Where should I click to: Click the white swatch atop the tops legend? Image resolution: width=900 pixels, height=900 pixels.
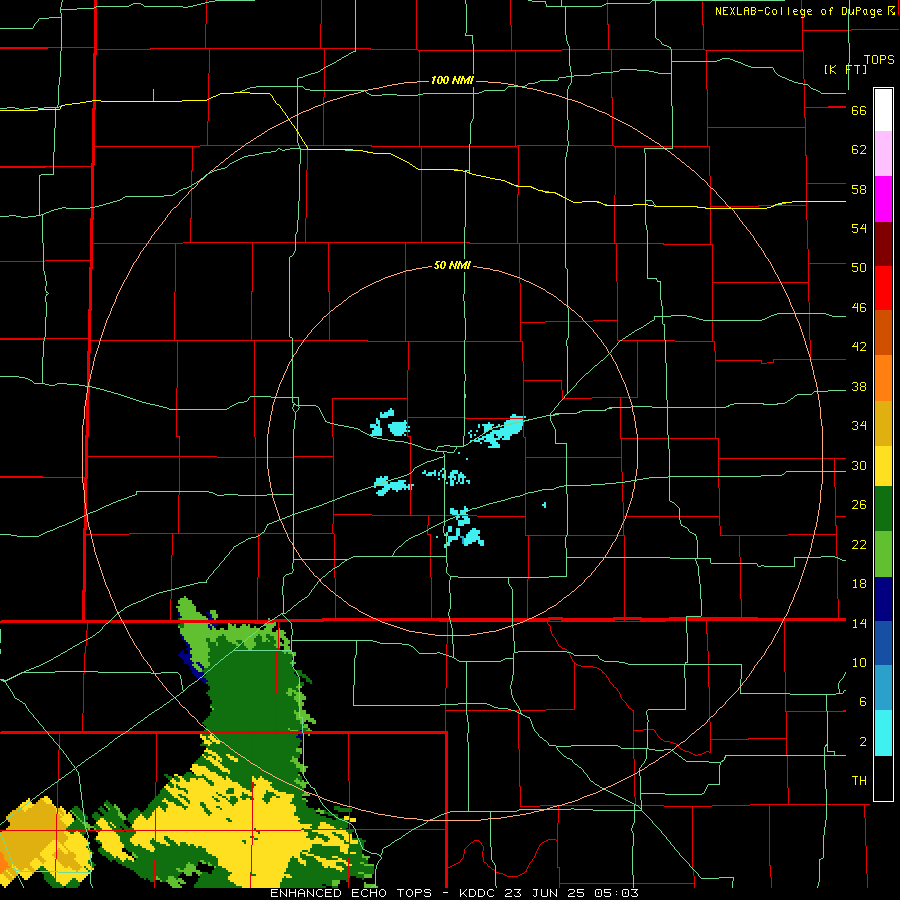click(883, 110)
